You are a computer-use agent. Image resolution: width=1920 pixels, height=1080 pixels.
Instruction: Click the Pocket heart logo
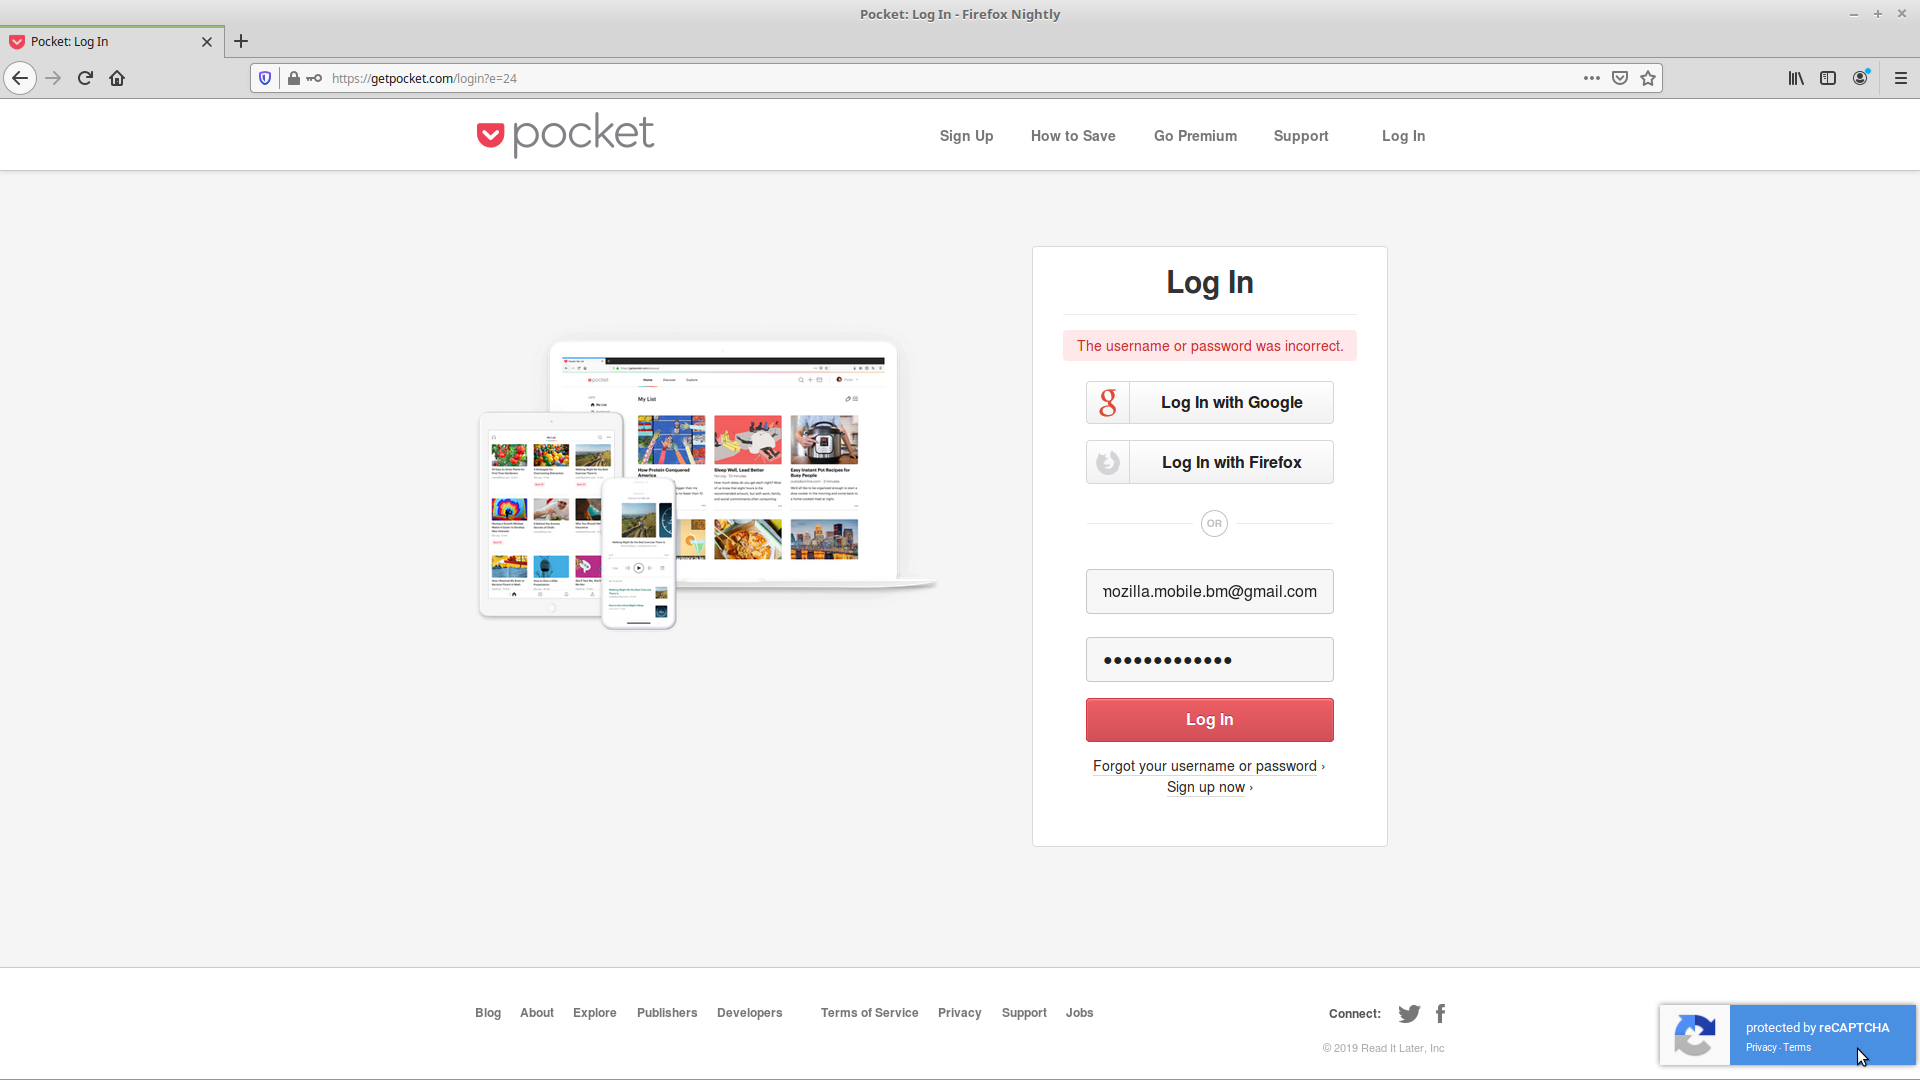coord(490,134)
